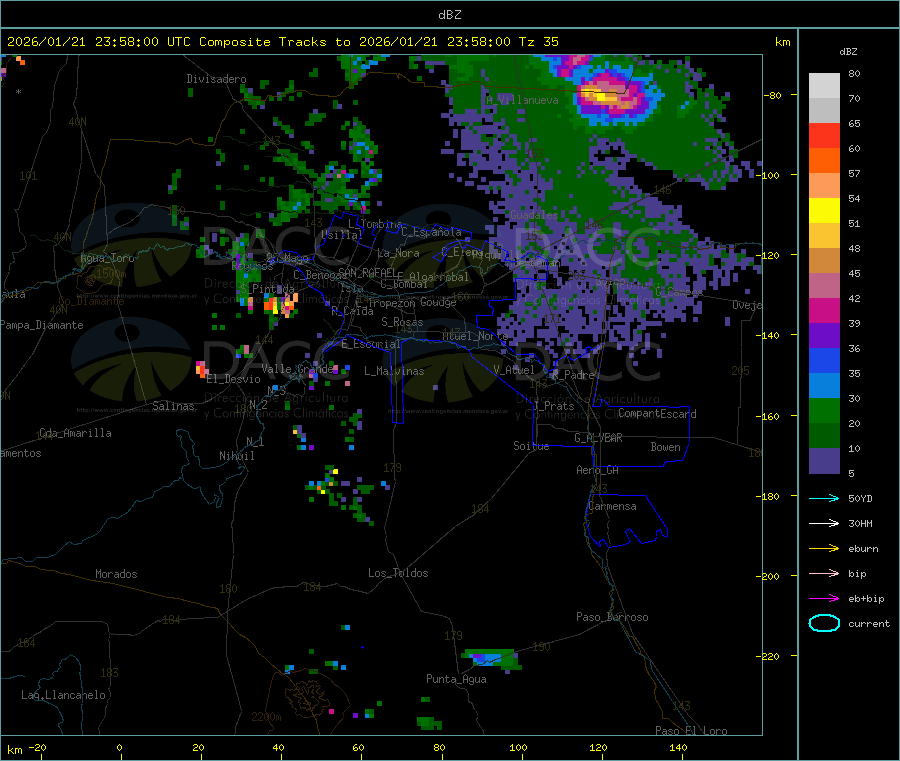Select the red swatch between 65 and 60
The image size is (900, 761).
[824, 135]
